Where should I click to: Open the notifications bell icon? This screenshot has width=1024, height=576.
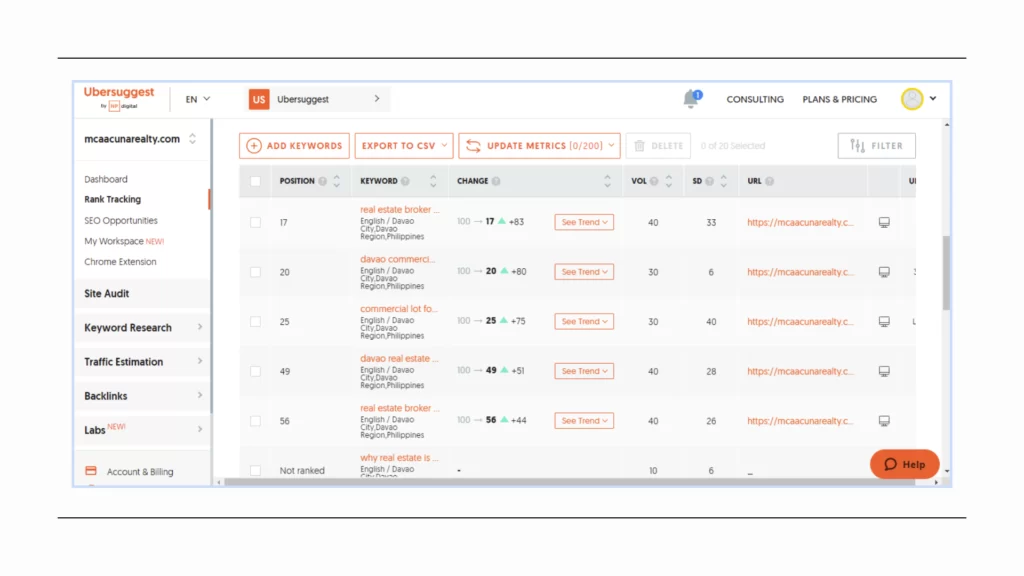692,99
